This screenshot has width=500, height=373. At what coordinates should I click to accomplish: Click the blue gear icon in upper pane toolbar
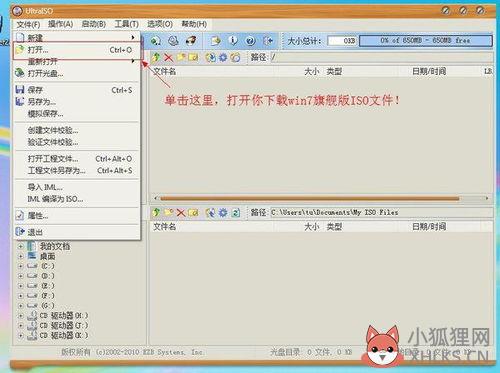pyautogui.click(x=223, y=58)
